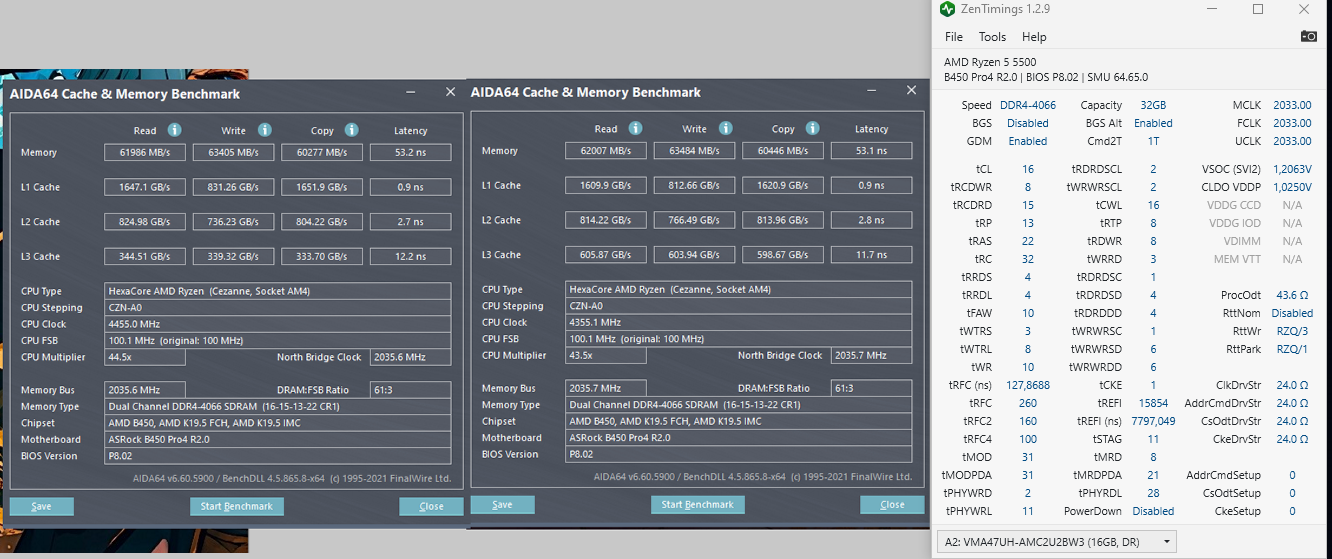Minimize the right AIDA64 window
The image size is (1332, 559).
tap(872, 90)
